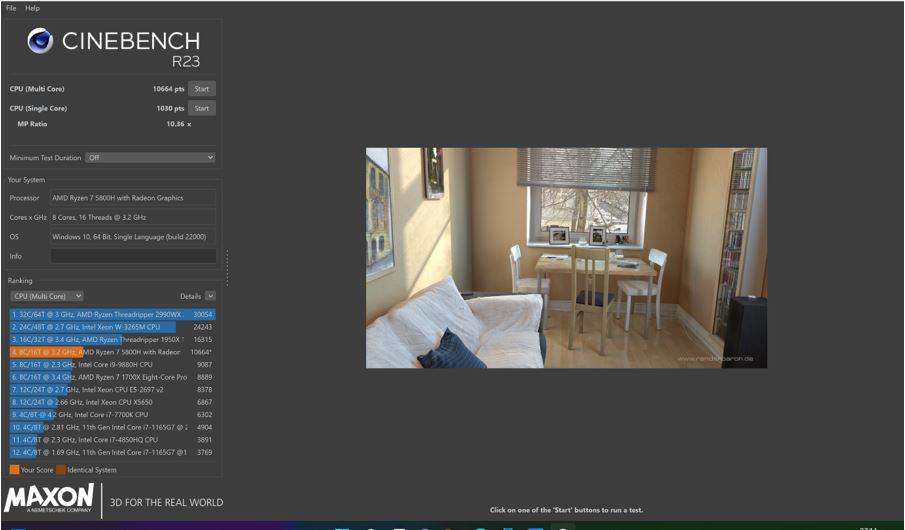
Task: Start the CPU Multi Core test
Action: point(201,89)
